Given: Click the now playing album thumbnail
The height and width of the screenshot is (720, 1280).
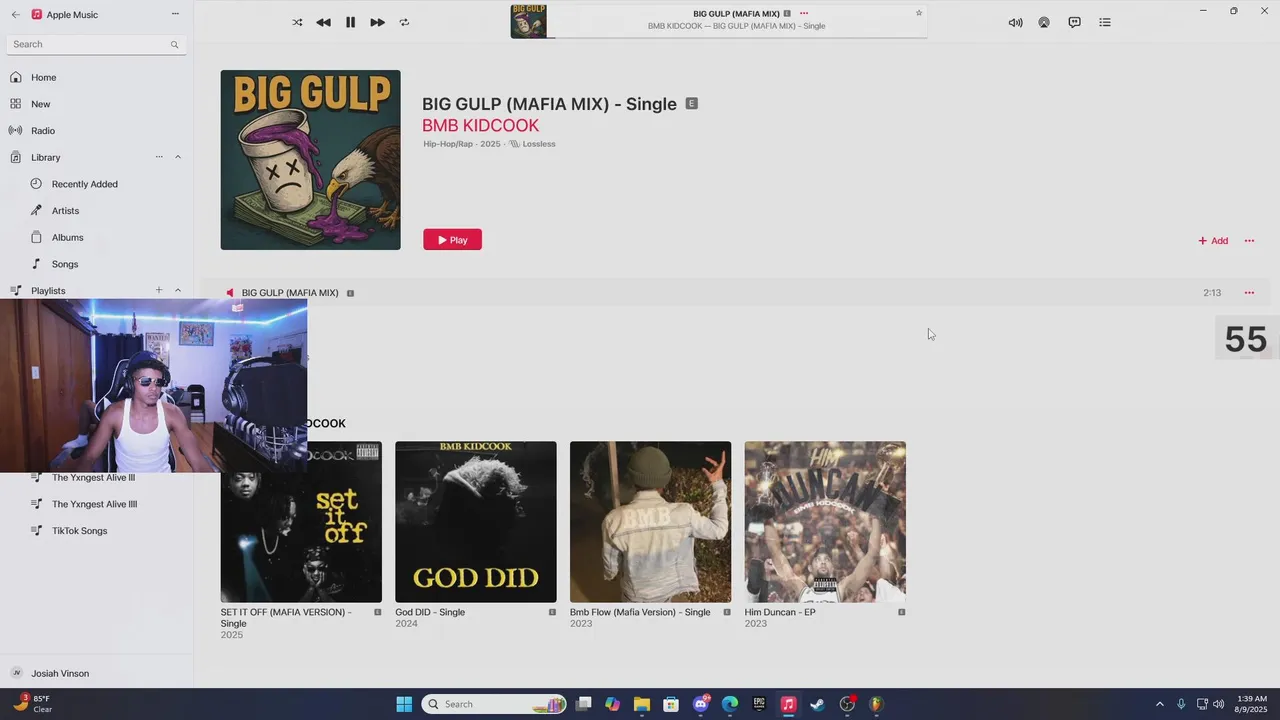Looking at the screenshot, I should pos(528,21).
